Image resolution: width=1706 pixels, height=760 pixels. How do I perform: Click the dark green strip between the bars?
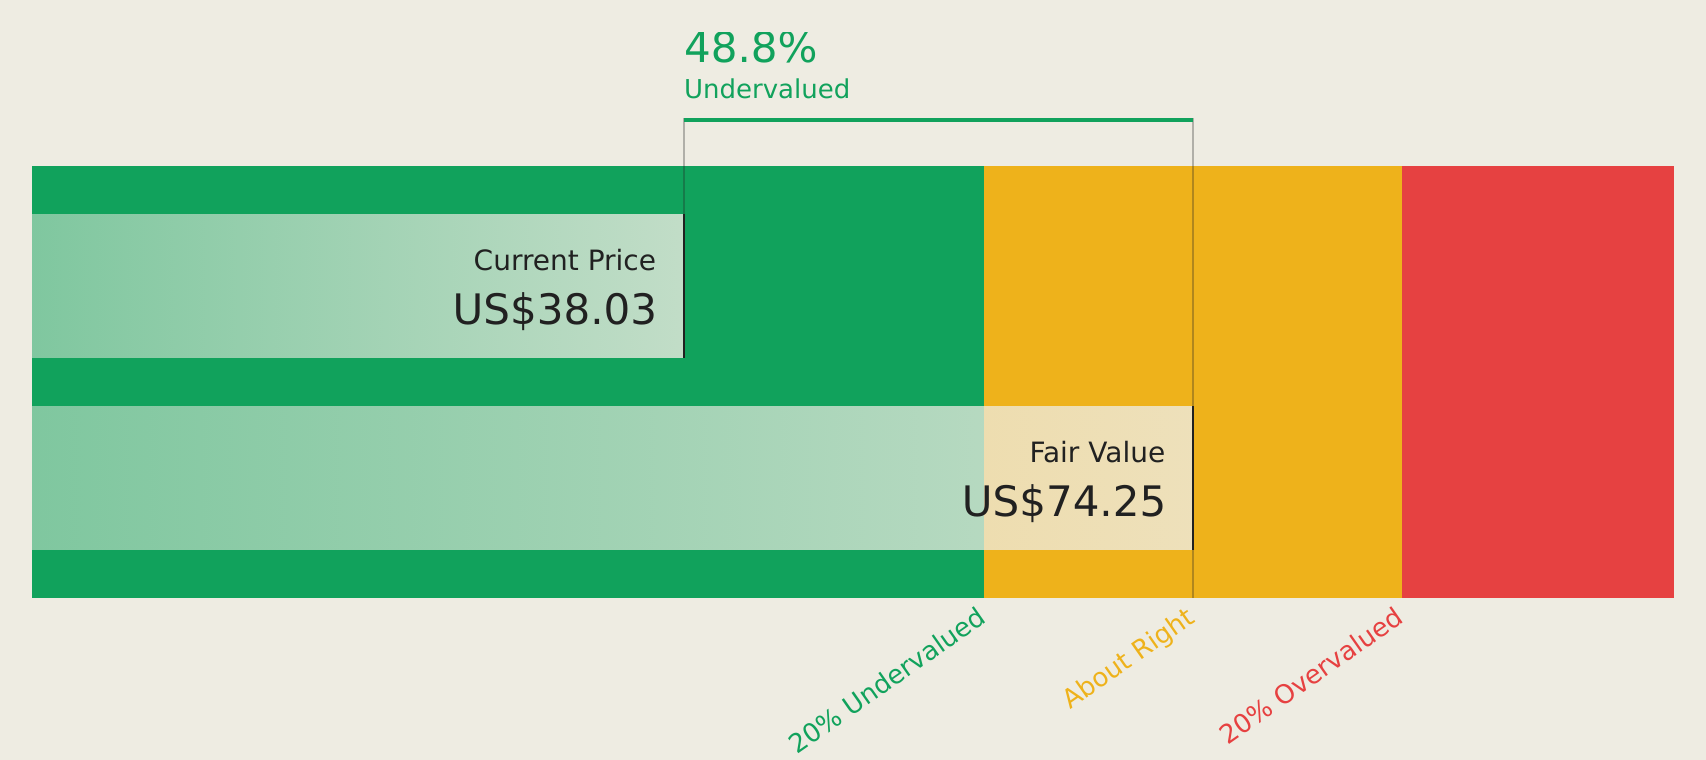click(x=508, y=382)
